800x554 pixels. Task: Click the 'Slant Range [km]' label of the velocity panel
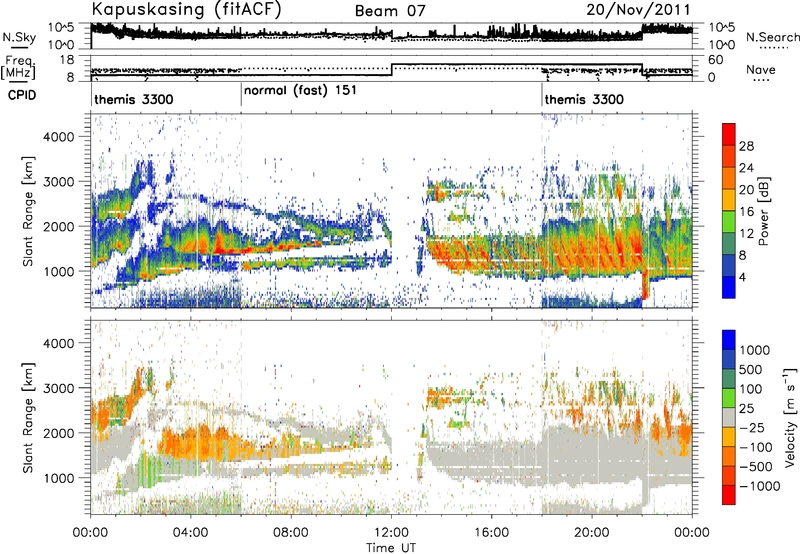point(28,417)
